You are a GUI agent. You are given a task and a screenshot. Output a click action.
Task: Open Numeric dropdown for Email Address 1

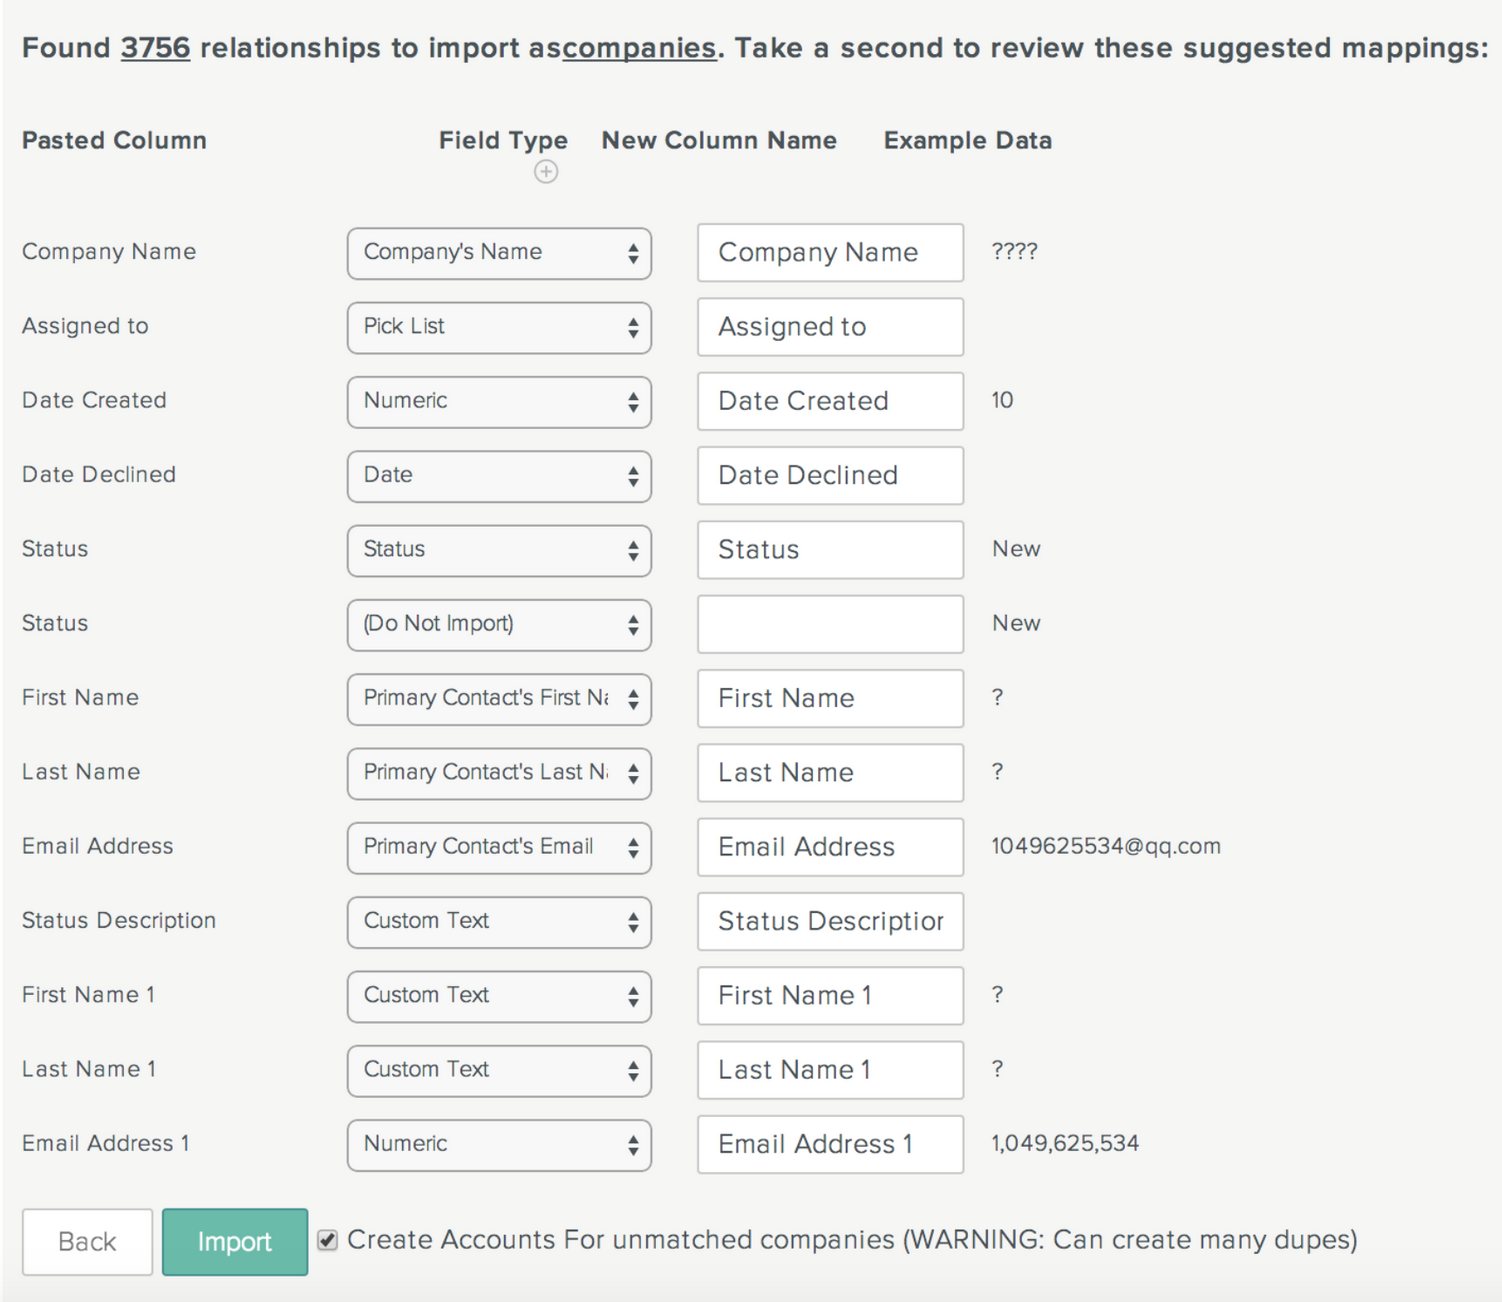point(499,1145)
